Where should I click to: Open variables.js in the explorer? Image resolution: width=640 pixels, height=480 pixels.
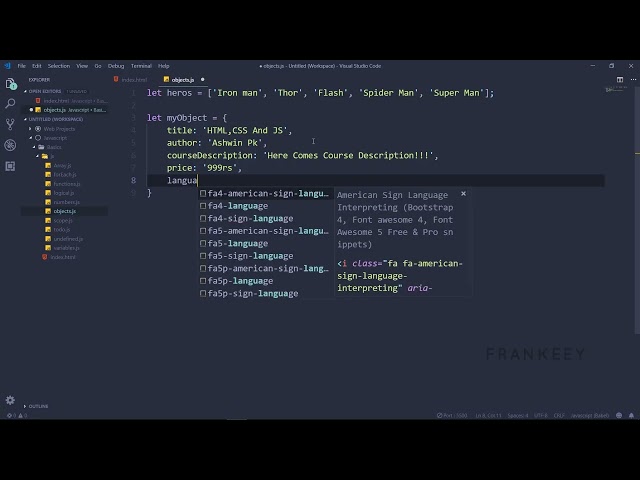[67, 248]
